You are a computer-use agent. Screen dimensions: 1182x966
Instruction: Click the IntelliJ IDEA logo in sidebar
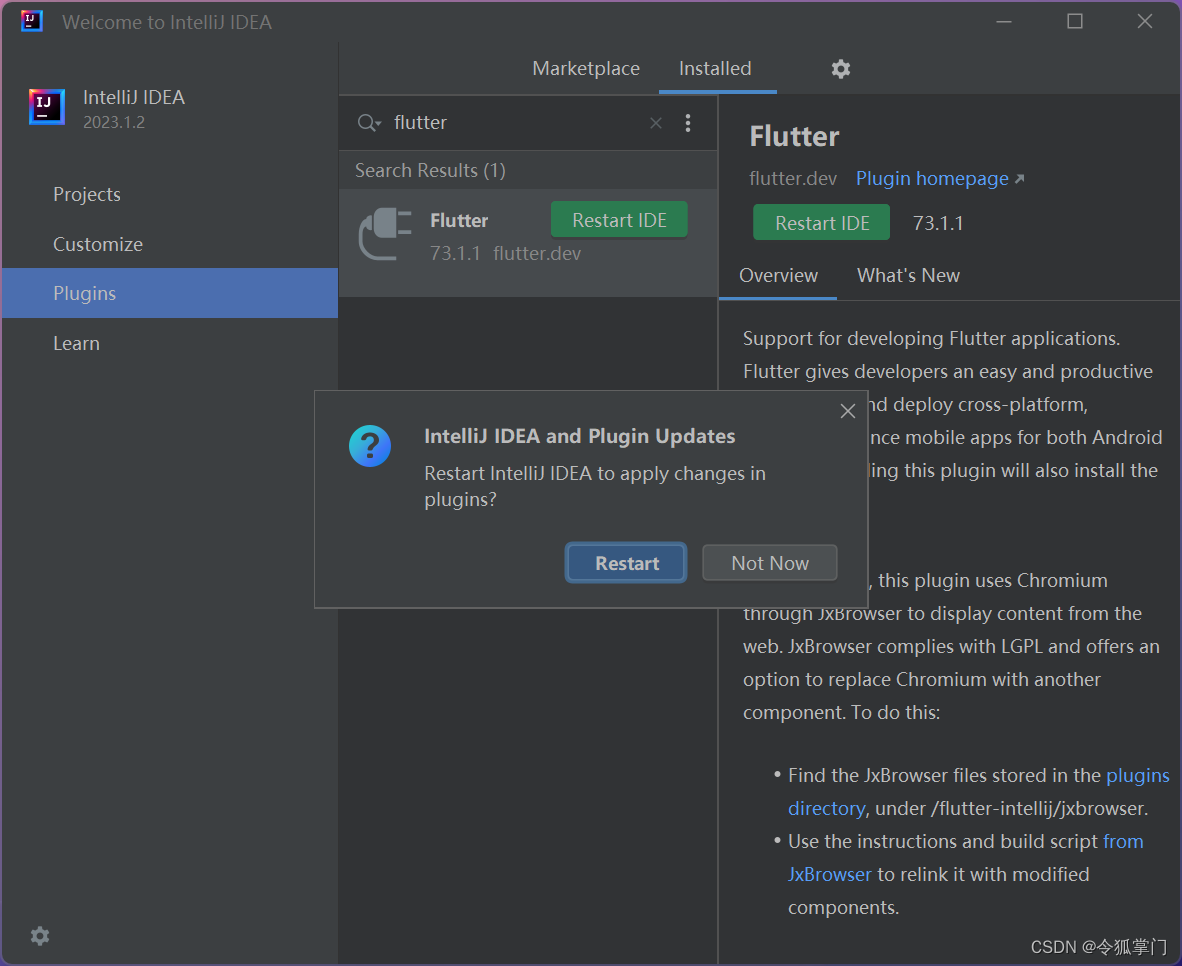(47, 106)
